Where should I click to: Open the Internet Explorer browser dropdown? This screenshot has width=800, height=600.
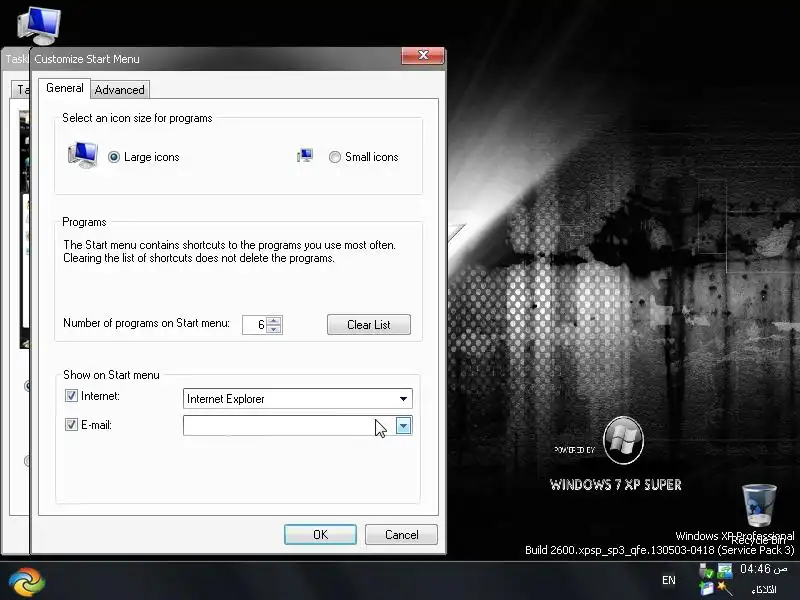coord(297,398)
